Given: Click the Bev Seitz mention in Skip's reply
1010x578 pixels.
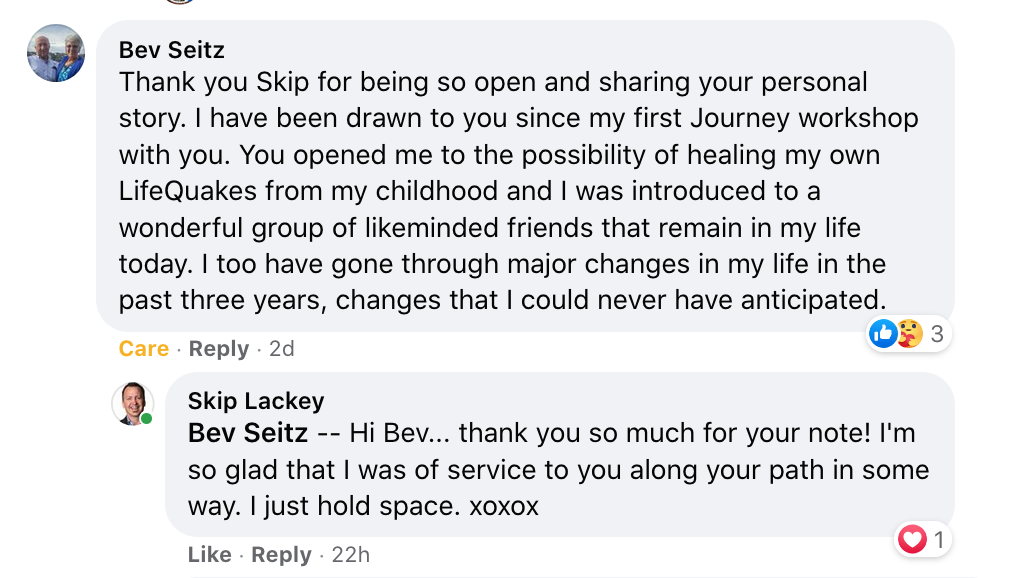Looking at the screenshot, I should pyautogui.click(x=248, y=434).
